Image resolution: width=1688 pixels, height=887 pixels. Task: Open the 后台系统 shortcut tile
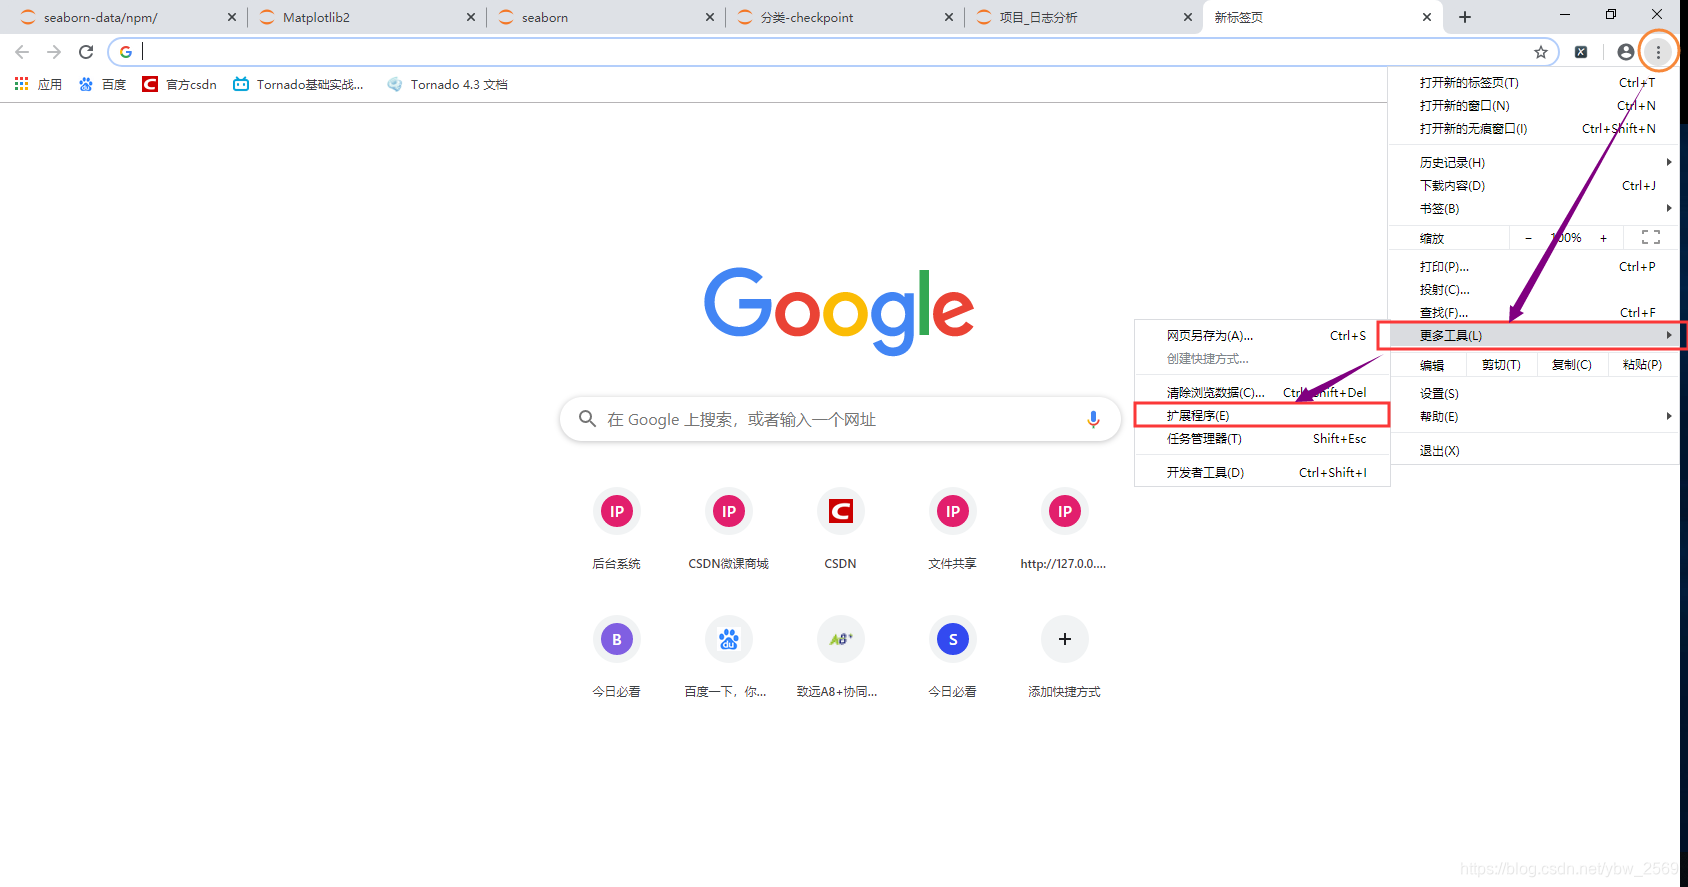pos(617,530)
